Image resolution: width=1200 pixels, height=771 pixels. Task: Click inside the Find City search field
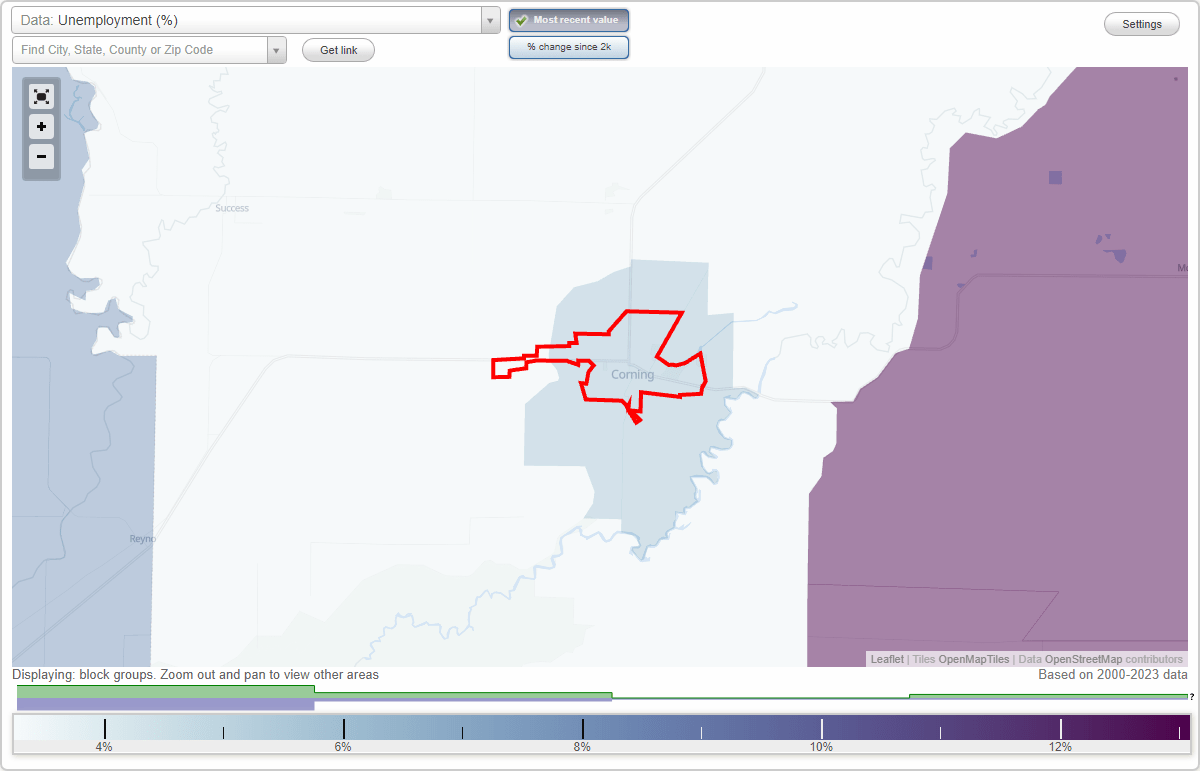coord(140,47)
